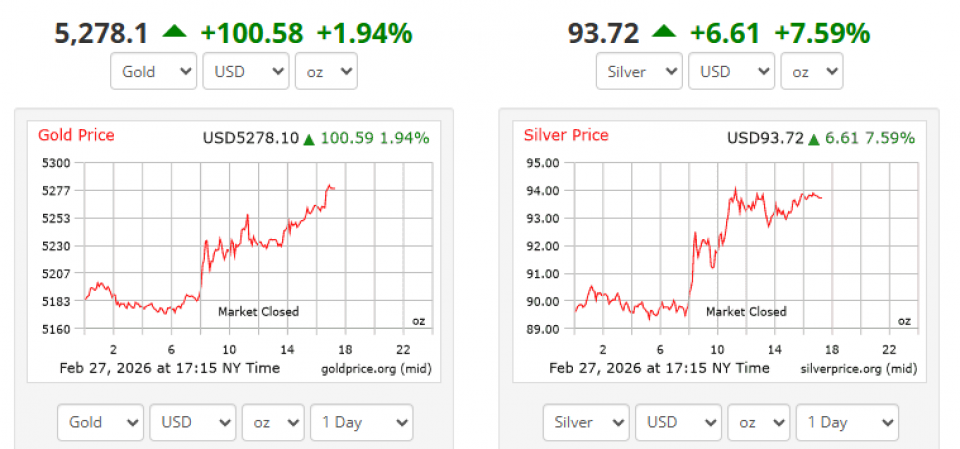Click green up arrow beside 5,278.1 gold price
This screenshot has height=449, width=960.
click(174, 32)
